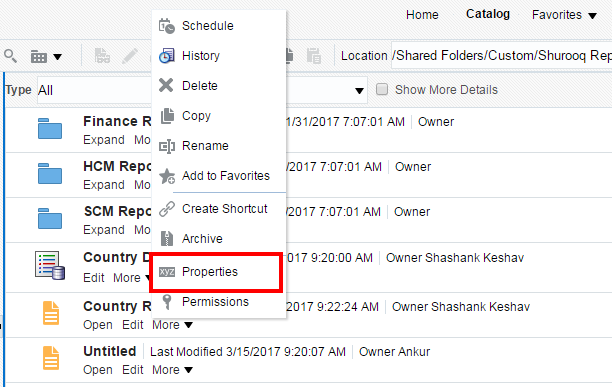Click the Schedule clock icon in menu
Image resolution: width=612 pixels, height=387 pixels.
click(x=167, y=26)
